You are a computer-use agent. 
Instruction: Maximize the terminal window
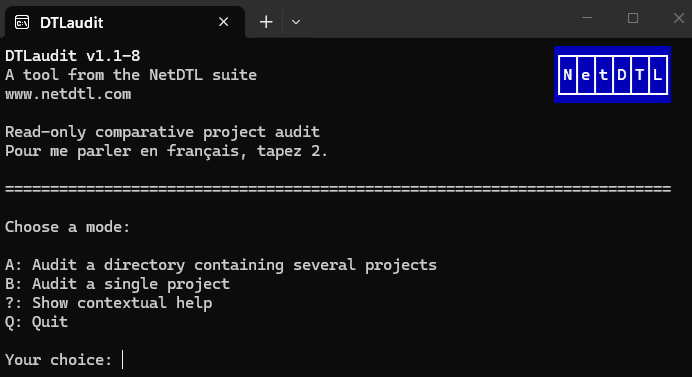tap(633, 18)
